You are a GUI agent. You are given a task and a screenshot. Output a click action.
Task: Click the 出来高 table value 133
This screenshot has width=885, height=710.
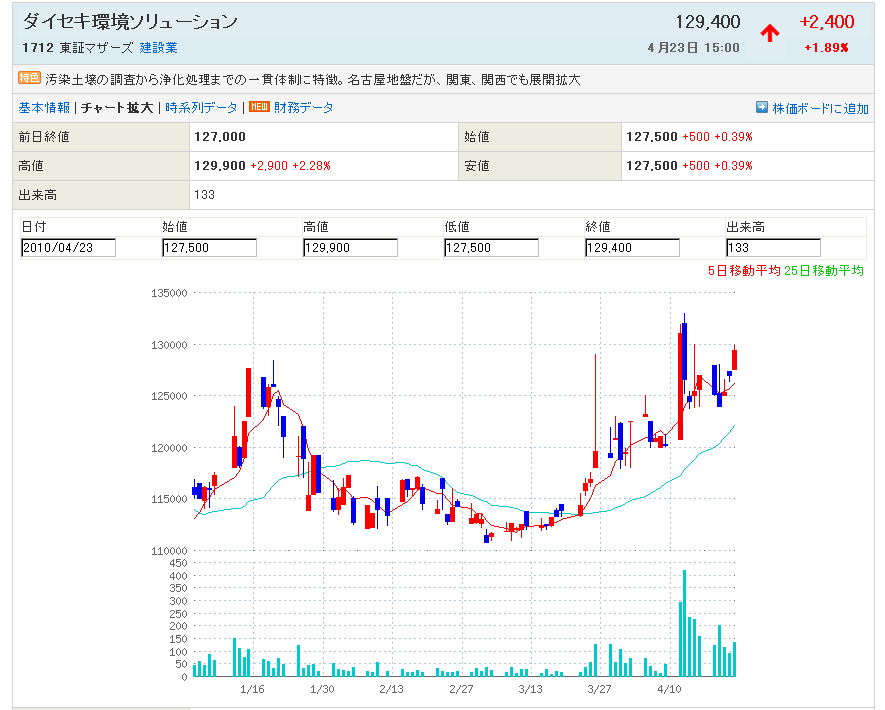pos(204,195)
